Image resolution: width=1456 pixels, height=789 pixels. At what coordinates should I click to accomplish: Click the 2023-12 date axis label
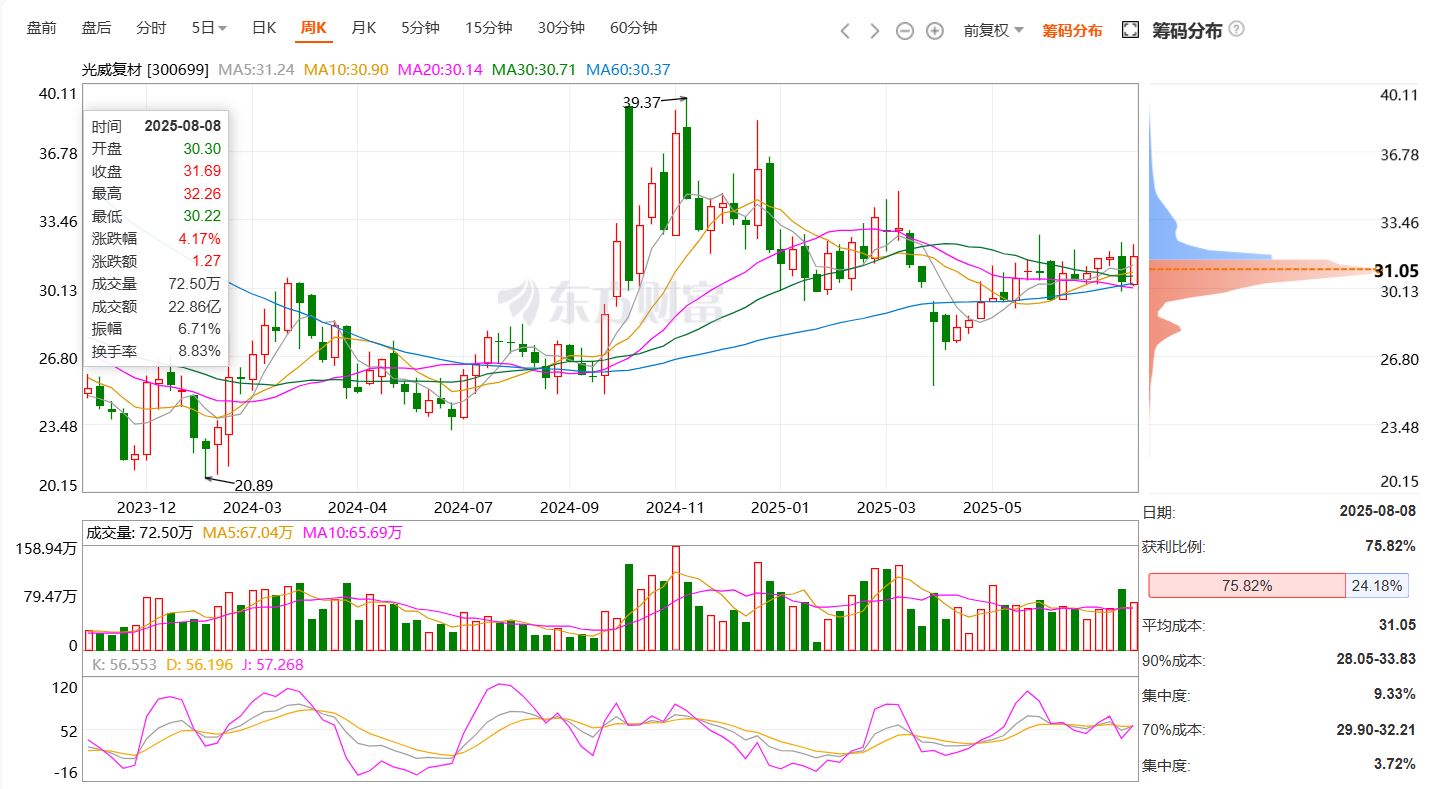(146, 507)
